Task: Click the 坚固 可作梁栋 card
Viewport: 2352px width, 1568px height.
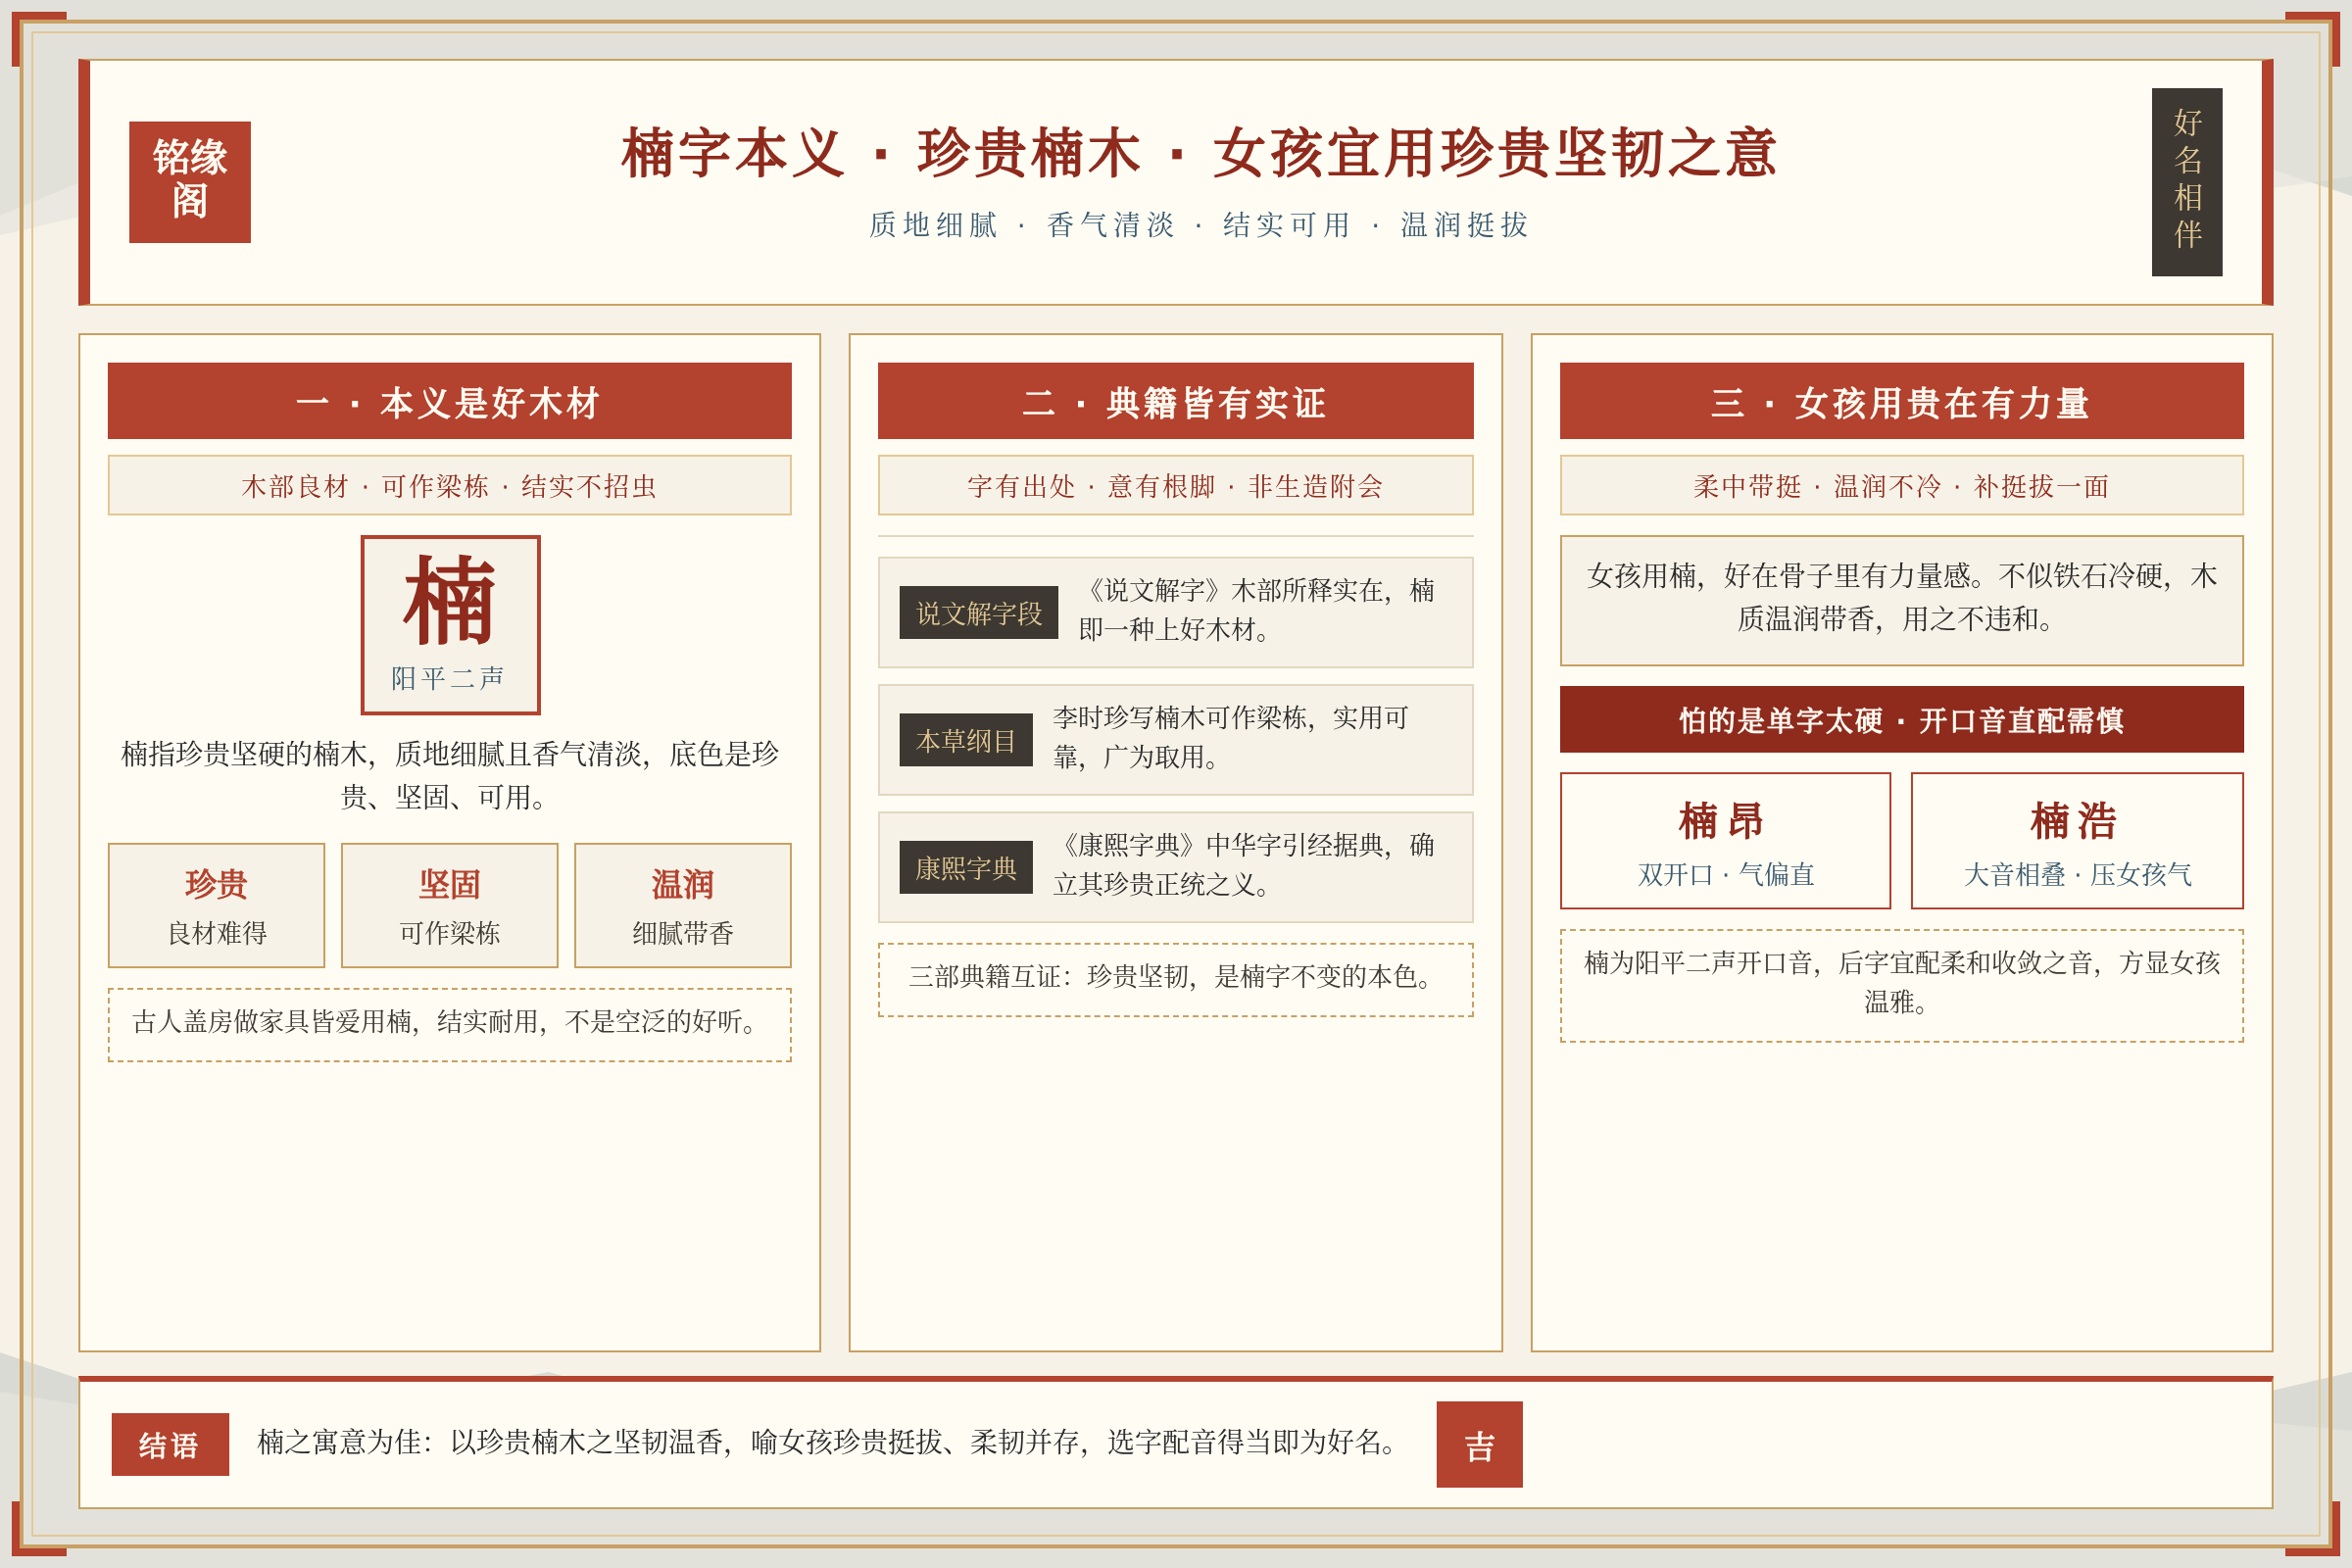Action: pos(450,905)
